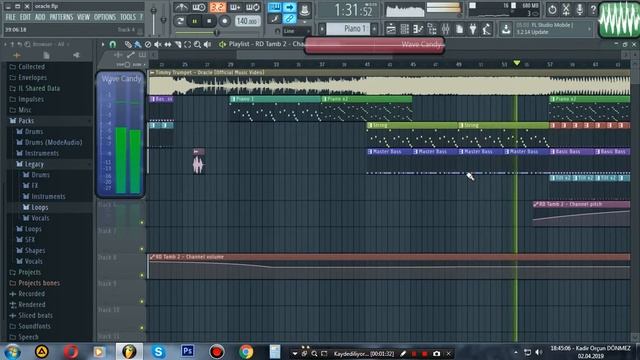Click the audio editor scissors icon
This screenshot has width=640, height=360.
pos(566,10)
